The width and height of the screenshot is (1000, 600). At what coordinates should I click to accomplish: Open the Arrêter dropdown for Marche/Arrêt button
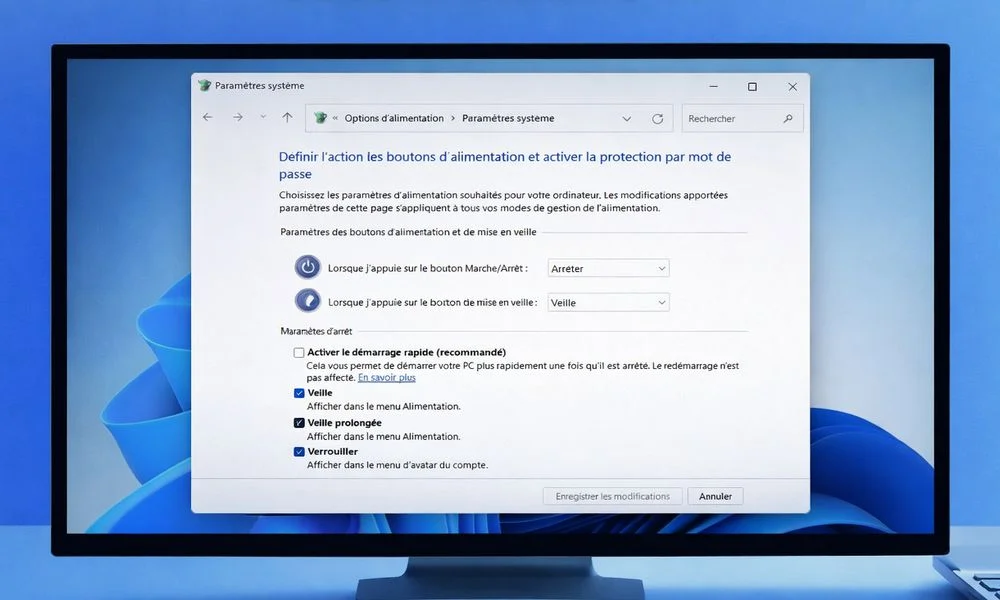[608, 268]
